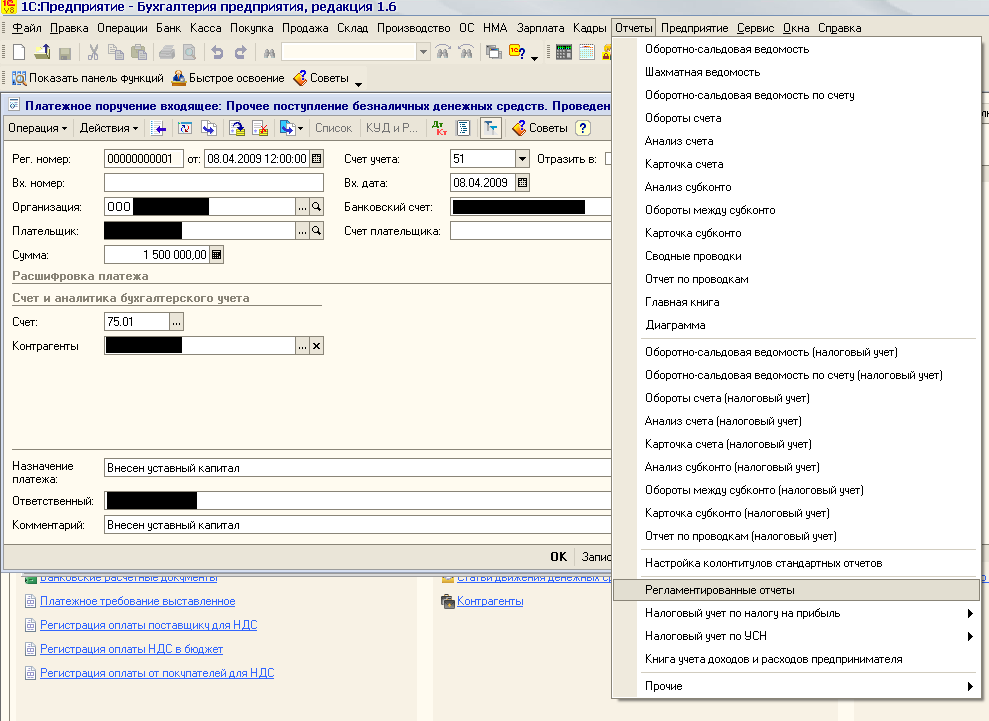
Task: Click the help question mark icon
Action: tap(582, 128)
